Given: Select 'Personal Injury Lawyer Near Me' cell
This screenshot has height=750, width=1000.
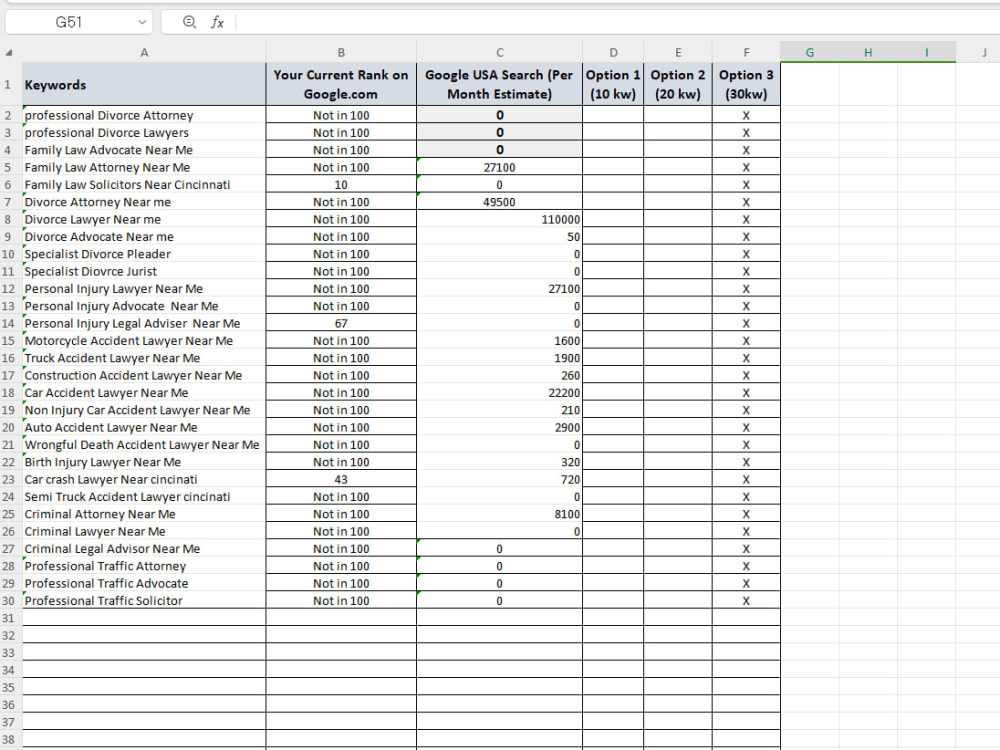Looking at the screenshot, I should [x=144, y=288].
